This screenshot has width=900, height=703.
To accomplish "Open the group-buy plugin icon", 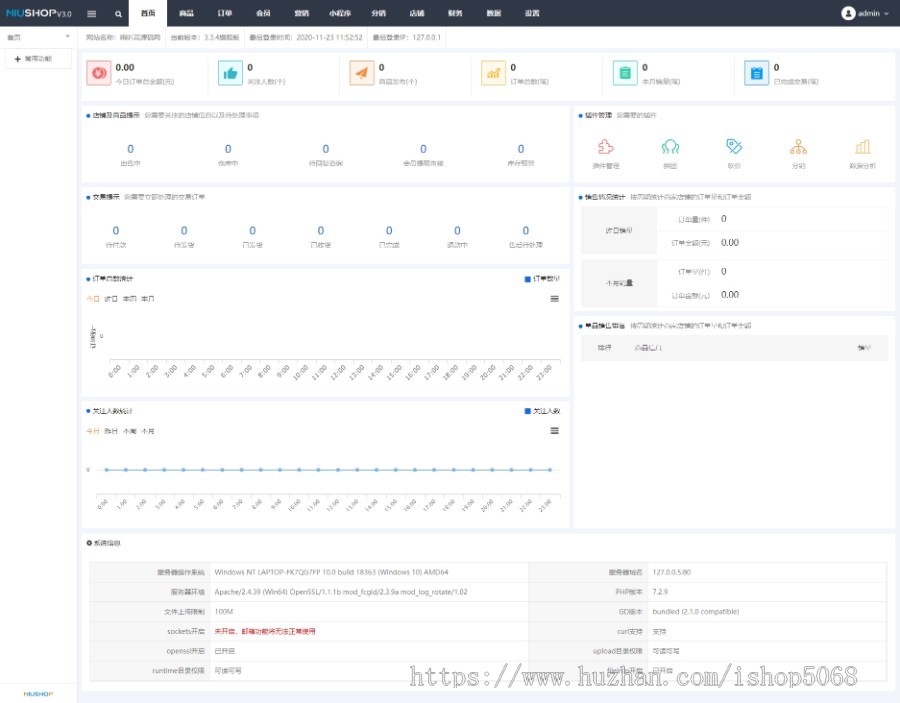I will pos(670,147).
